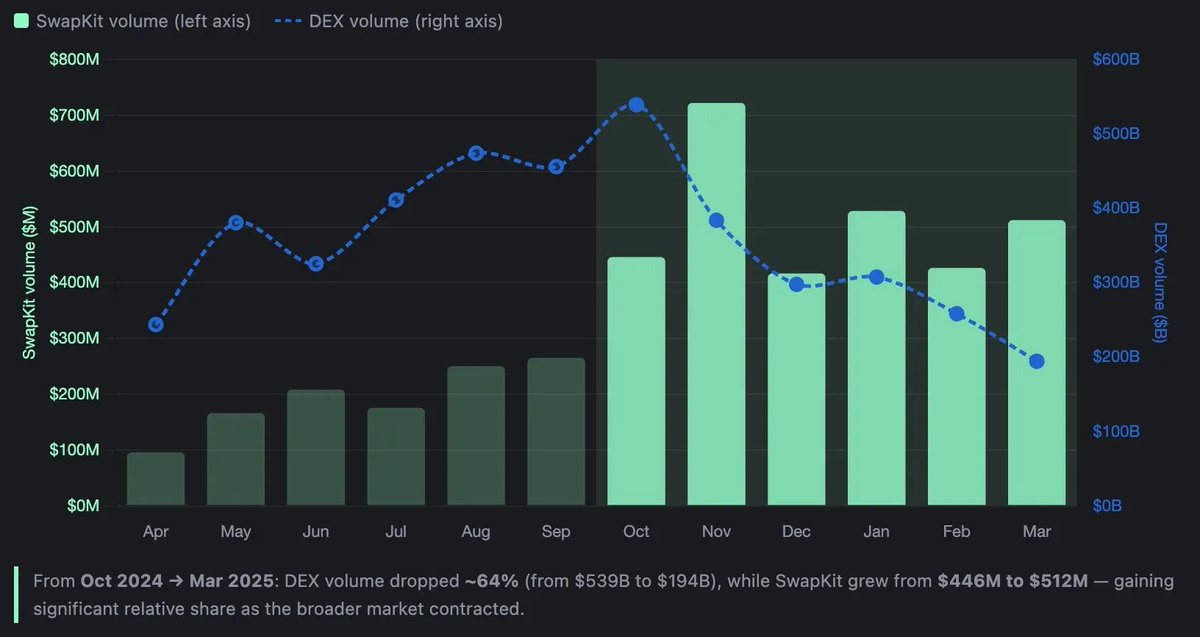Click the April DEX volume data point
This screenshot has height=637, width=1200.
(x=156, y=325)
